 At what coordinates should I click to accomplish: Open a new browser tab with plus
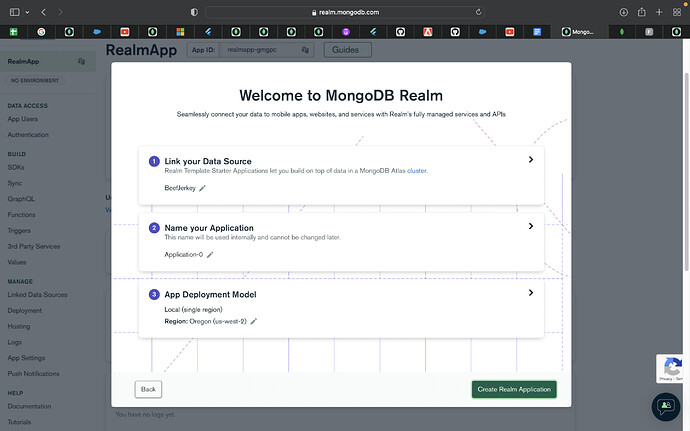[661, 12]
